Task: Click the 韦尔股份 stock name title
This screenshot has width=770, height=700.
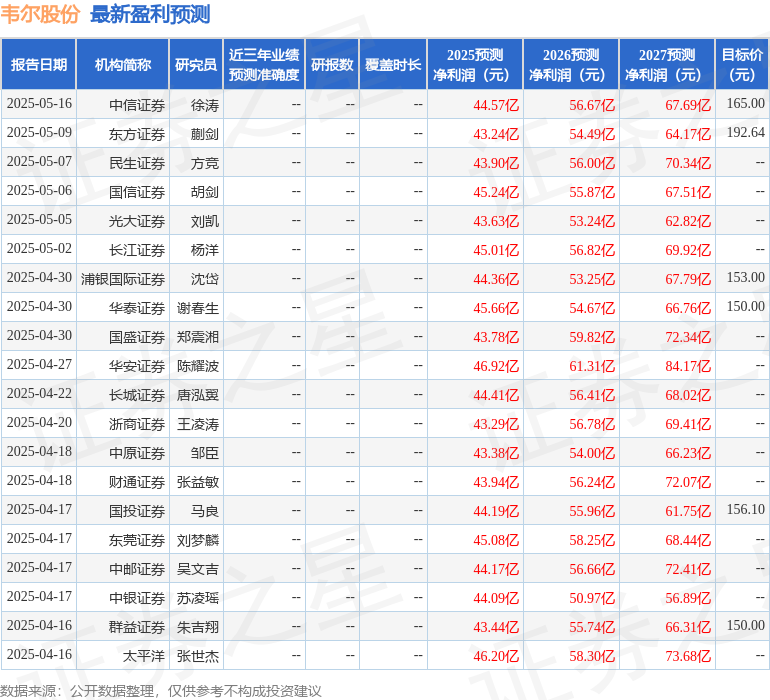Action: [x=40, y=15]
